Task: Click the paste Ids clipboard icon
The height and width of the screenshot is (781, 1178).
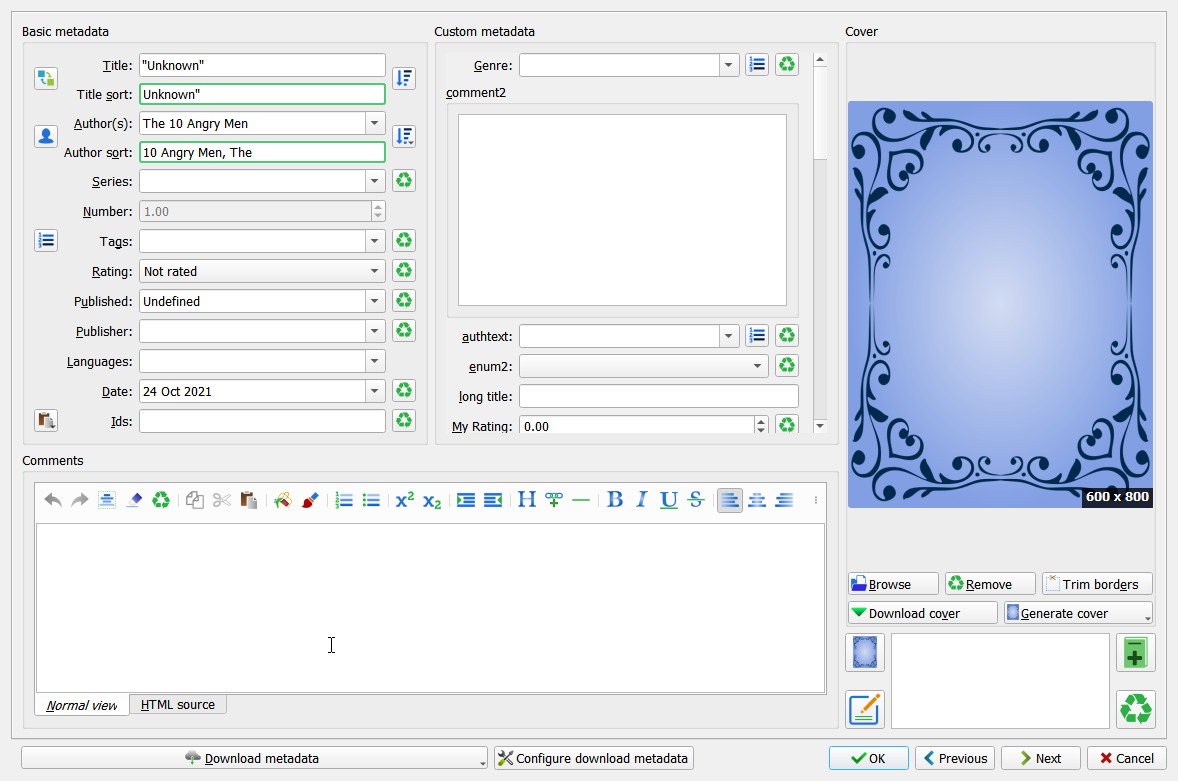Action: (x=45, y=420)
